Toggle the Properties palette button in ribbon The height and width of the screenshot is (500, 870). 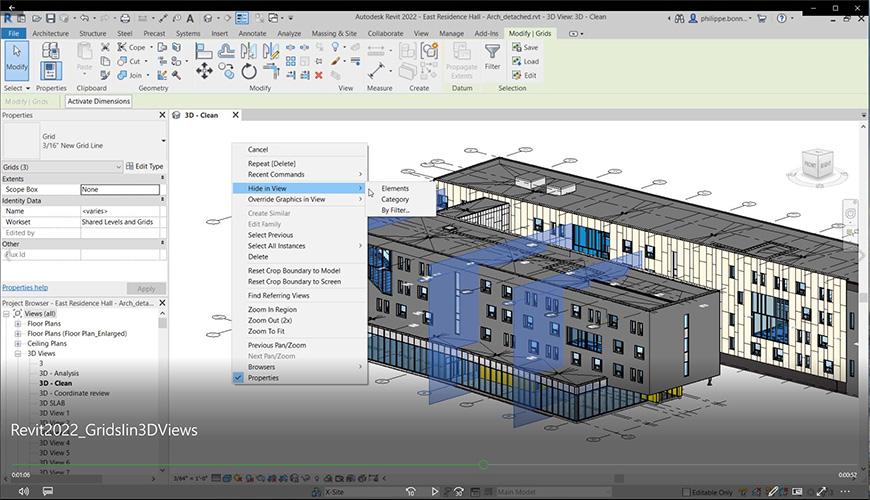pos(50,71)
